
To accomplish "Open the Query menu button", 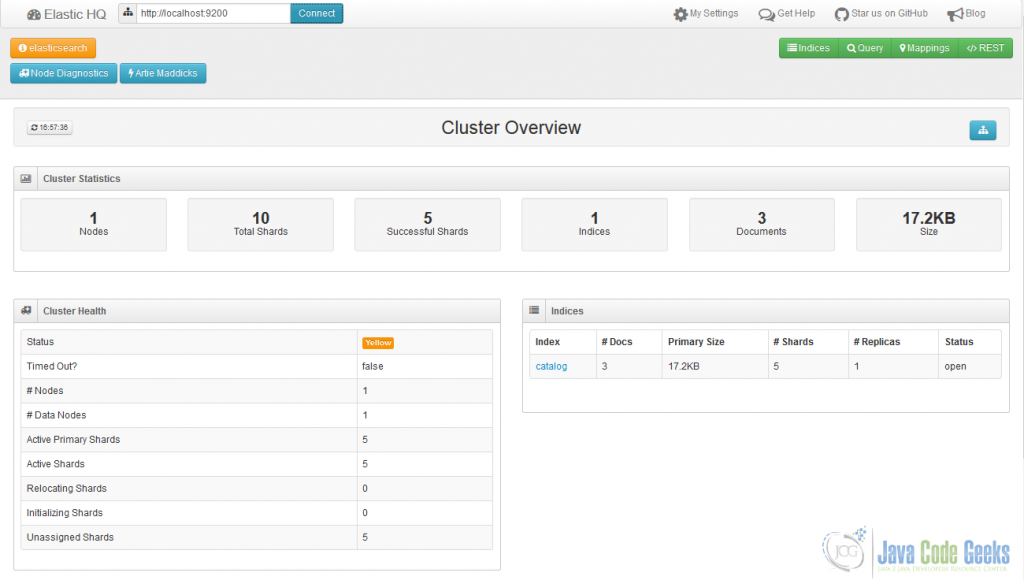I will point(865,48).
